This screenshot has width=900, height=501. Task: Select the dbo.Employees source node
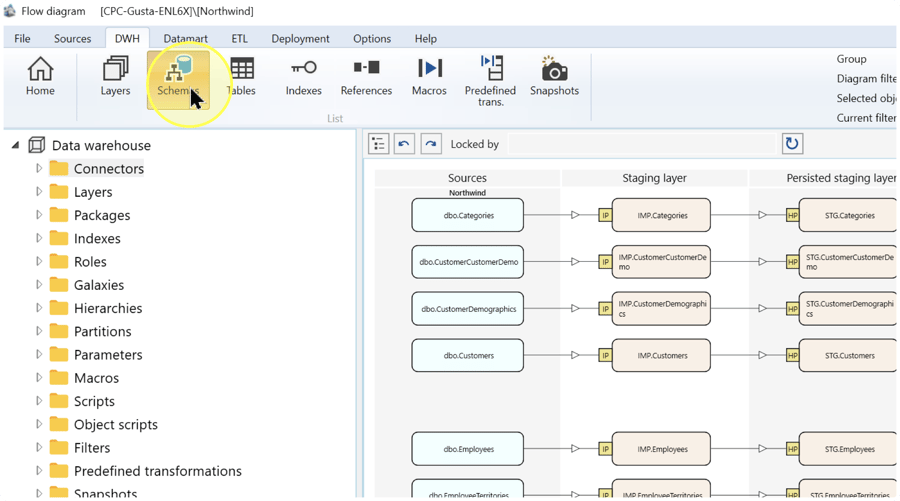coord(467,449)
